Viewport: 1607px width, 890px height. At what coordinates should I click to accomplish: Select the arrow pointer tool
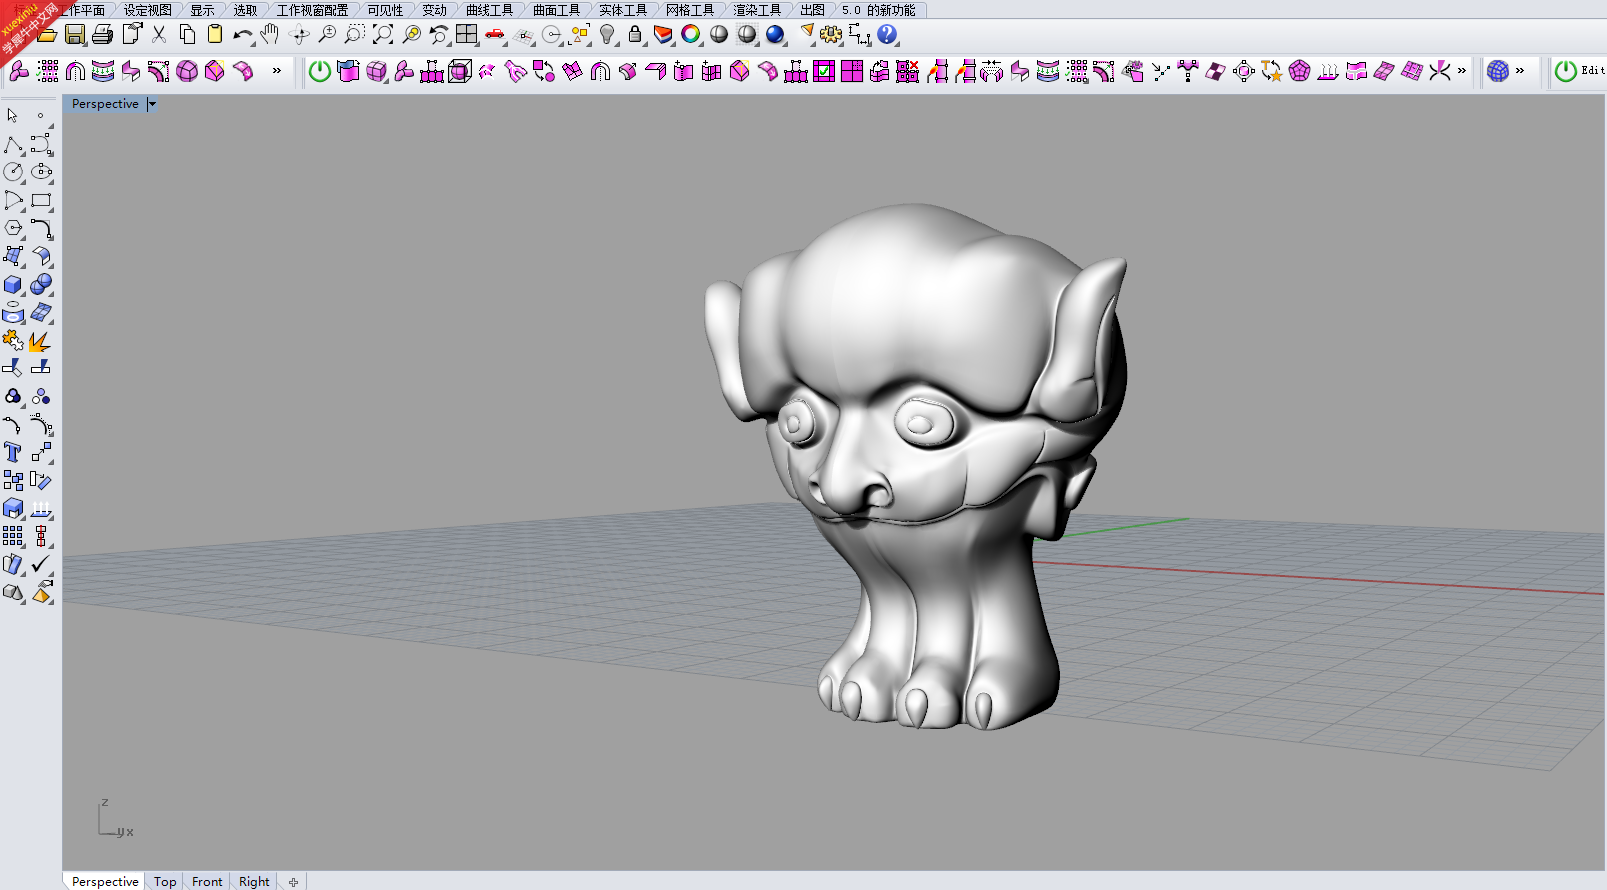(13, 115)
